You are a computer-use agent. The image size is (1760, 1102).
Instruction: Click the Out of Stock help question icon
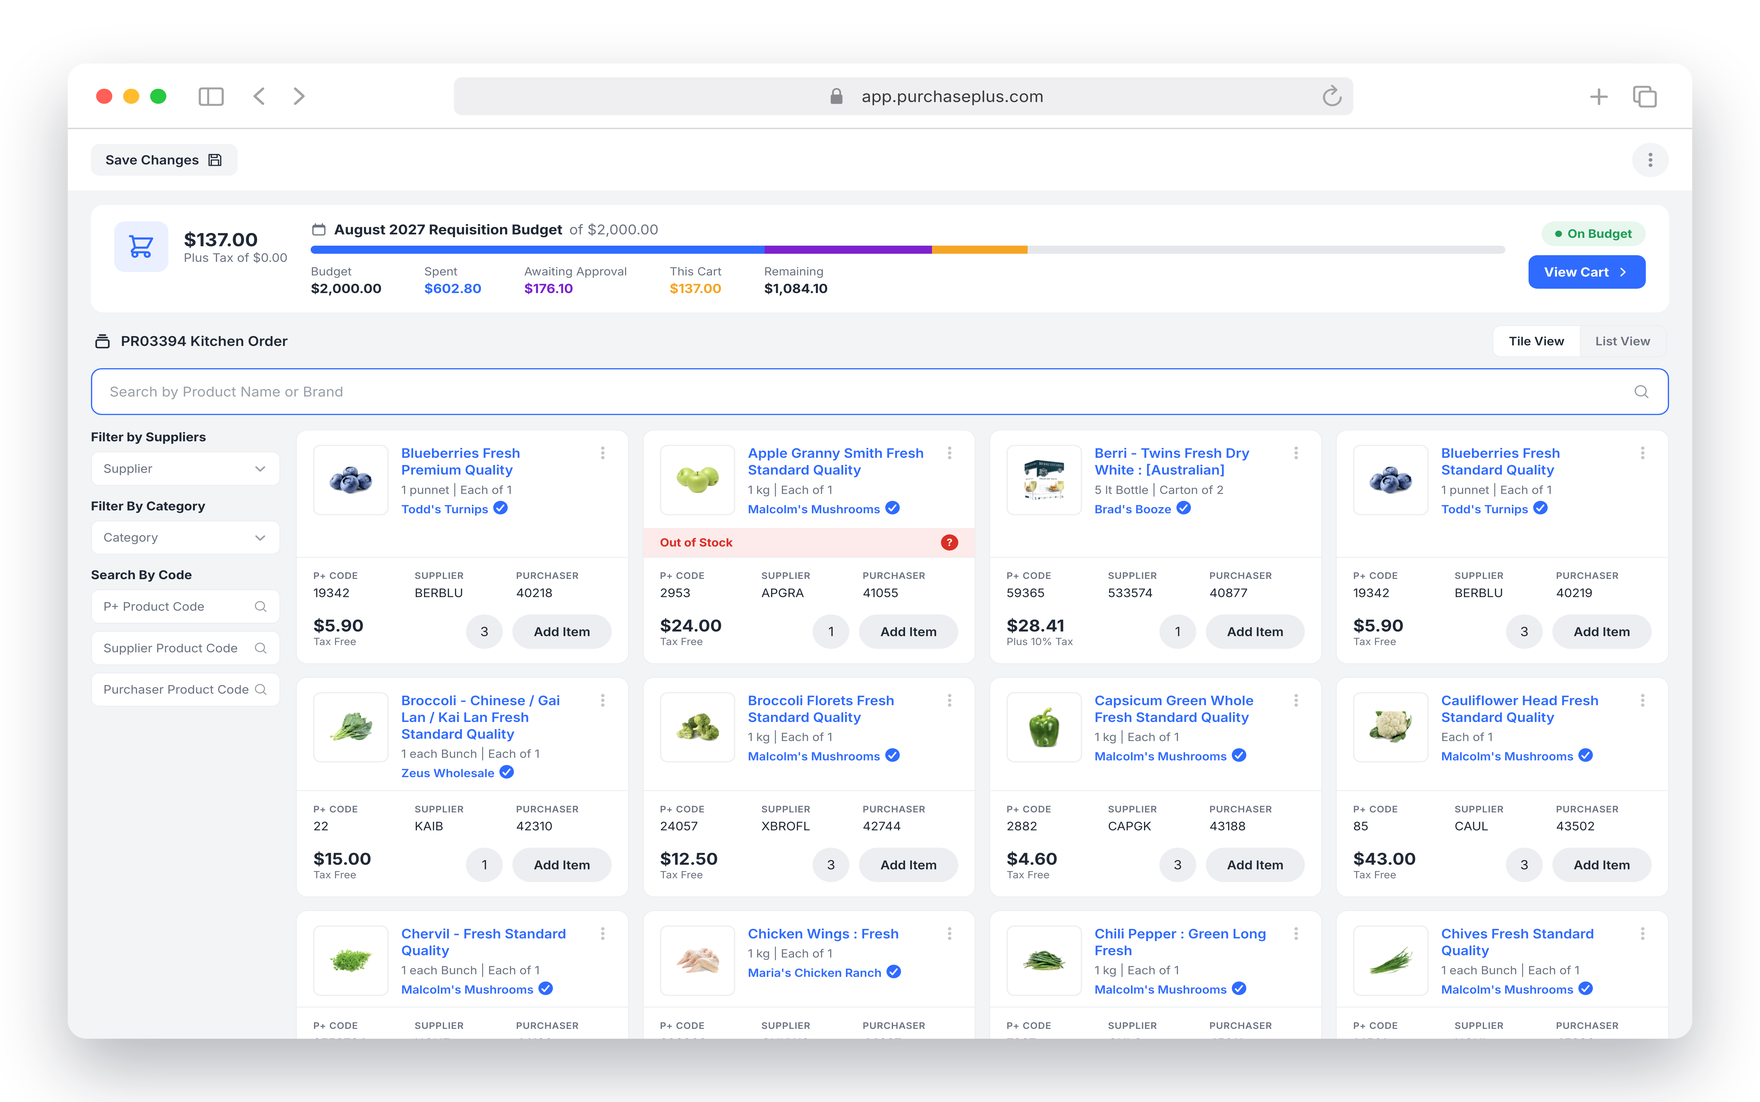949,542
